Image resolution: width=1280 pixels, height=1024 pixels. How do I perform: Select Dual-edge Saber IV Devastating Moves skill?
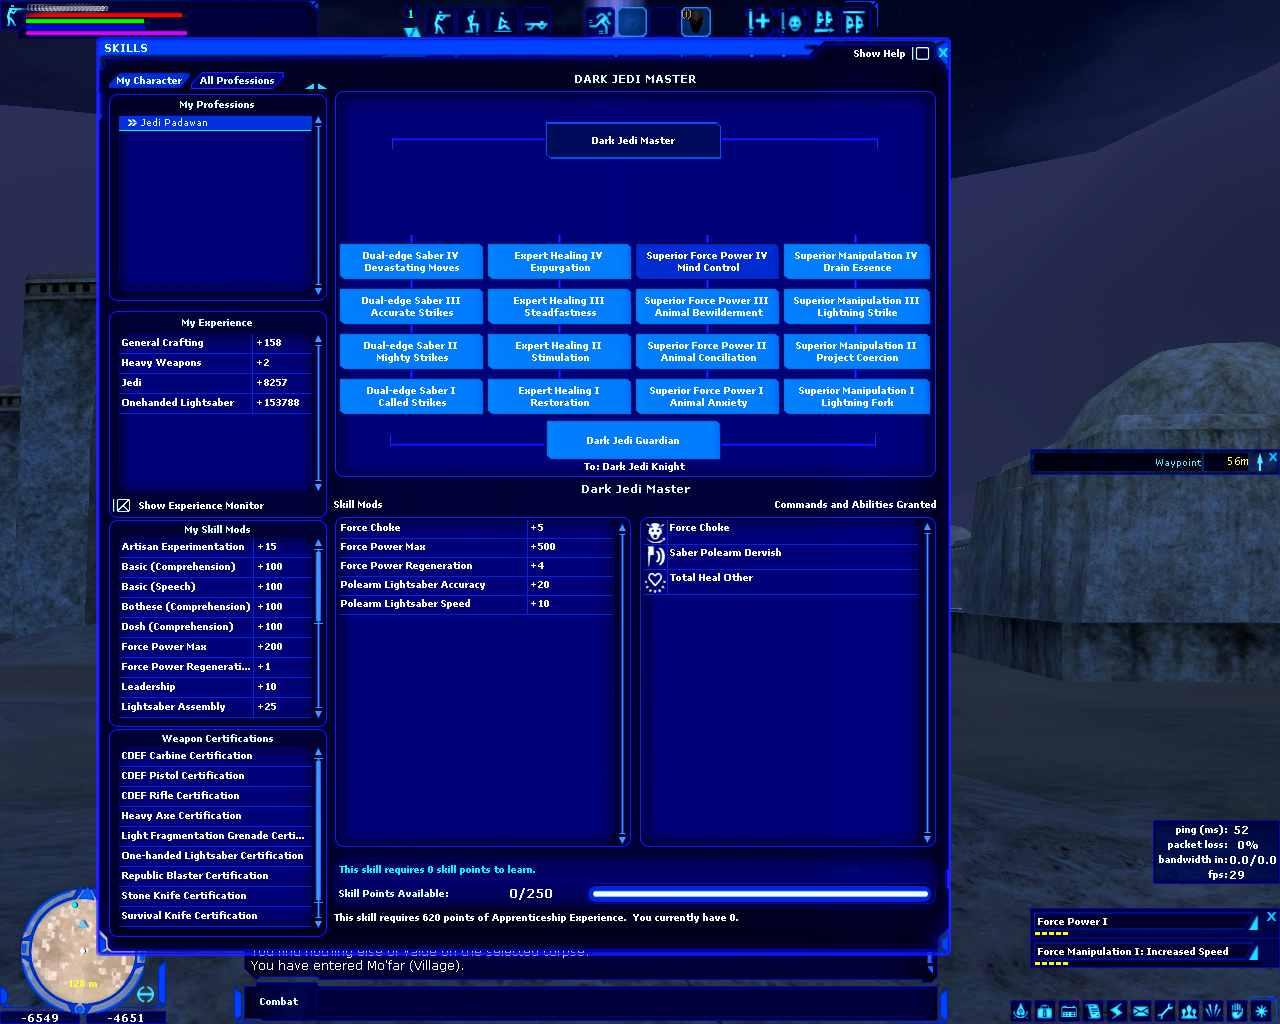[x=411, y=262]
